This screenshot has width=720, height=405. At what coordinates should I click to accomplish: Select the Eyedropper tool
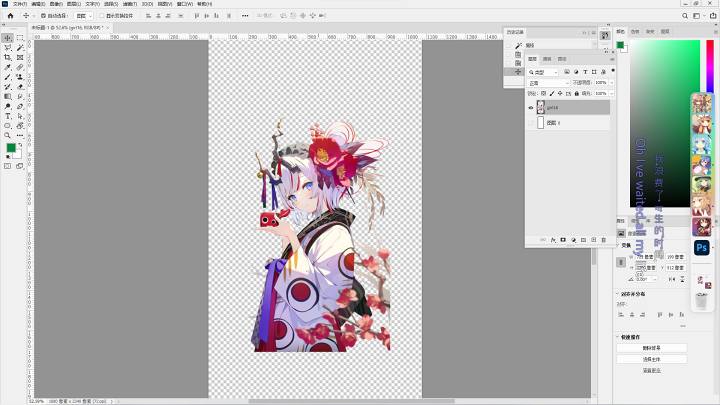click(x=8, y=68)
